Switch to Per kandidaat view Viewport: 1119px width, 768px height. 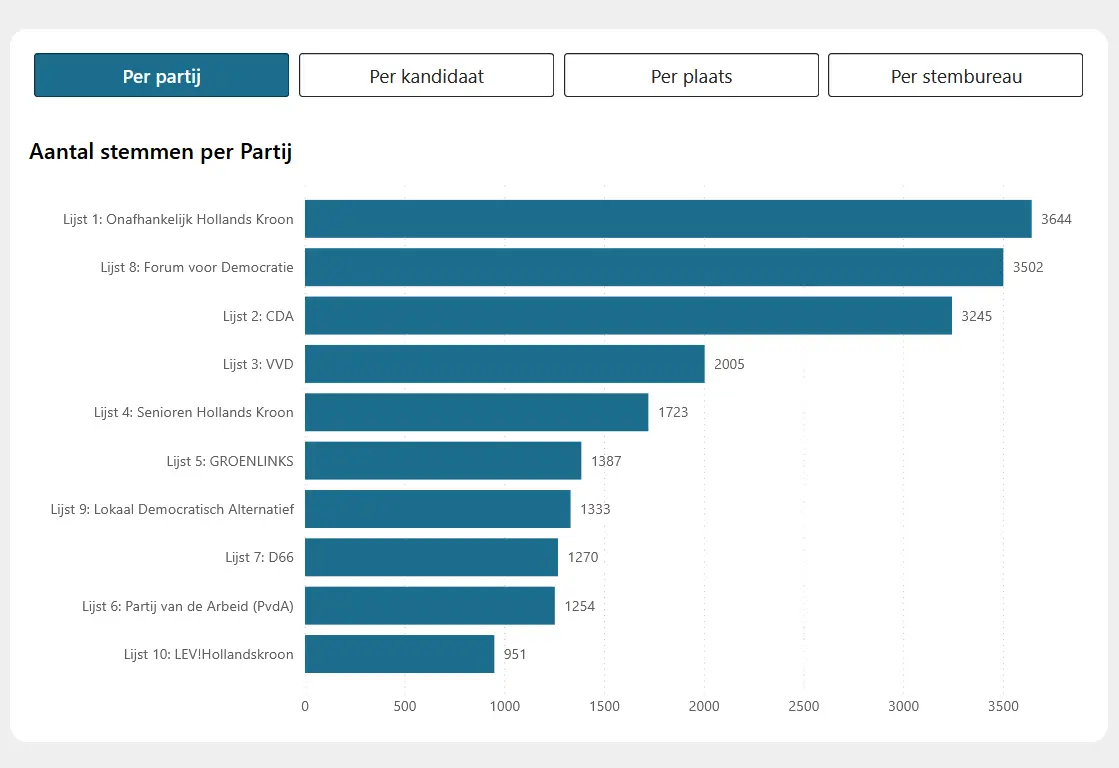[426, 76]
